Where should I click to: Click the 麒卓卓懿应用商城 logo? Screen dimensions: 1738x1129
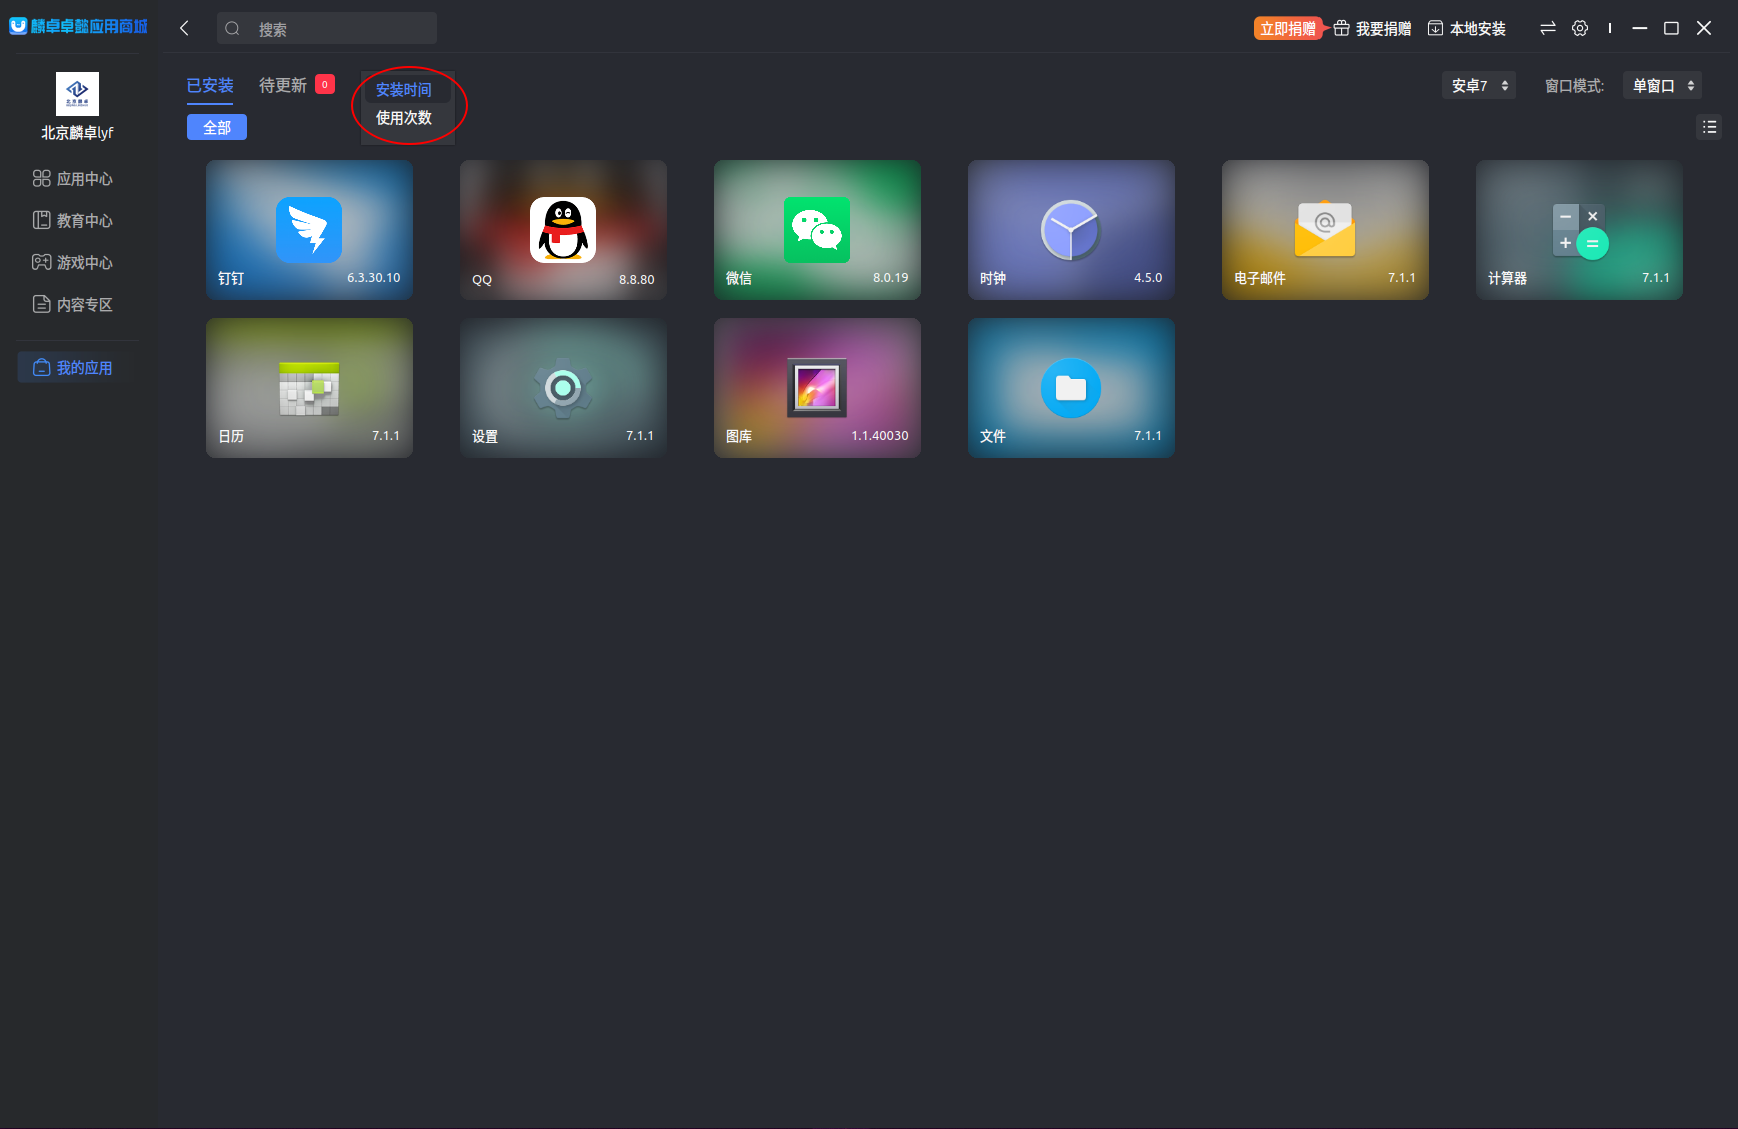pyautogui.click(x=78, y=26)
